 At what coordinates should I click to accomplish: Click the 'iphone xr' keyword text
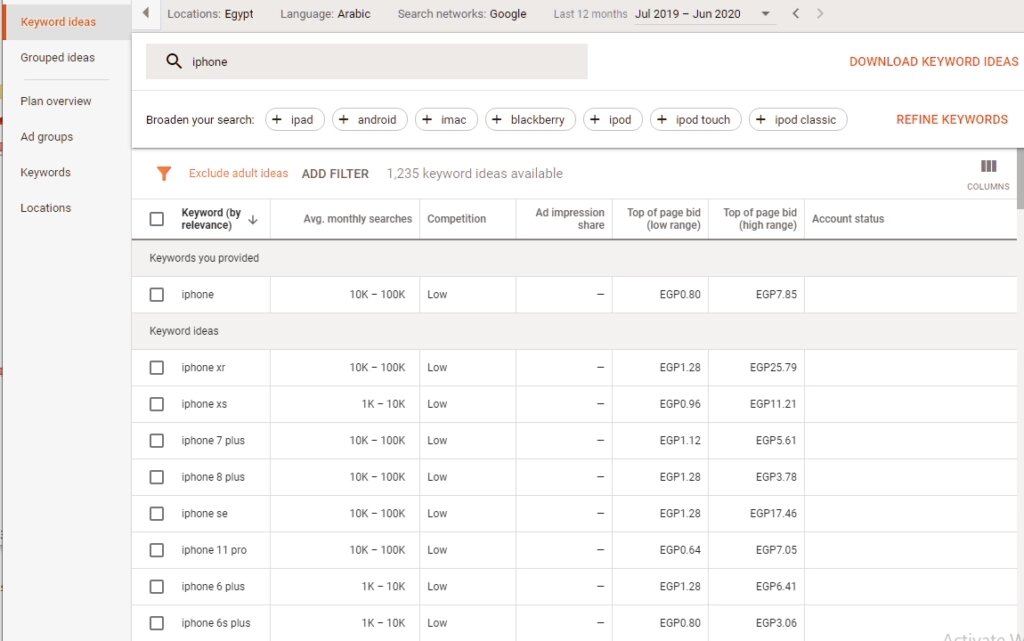[x=203, y=367]
